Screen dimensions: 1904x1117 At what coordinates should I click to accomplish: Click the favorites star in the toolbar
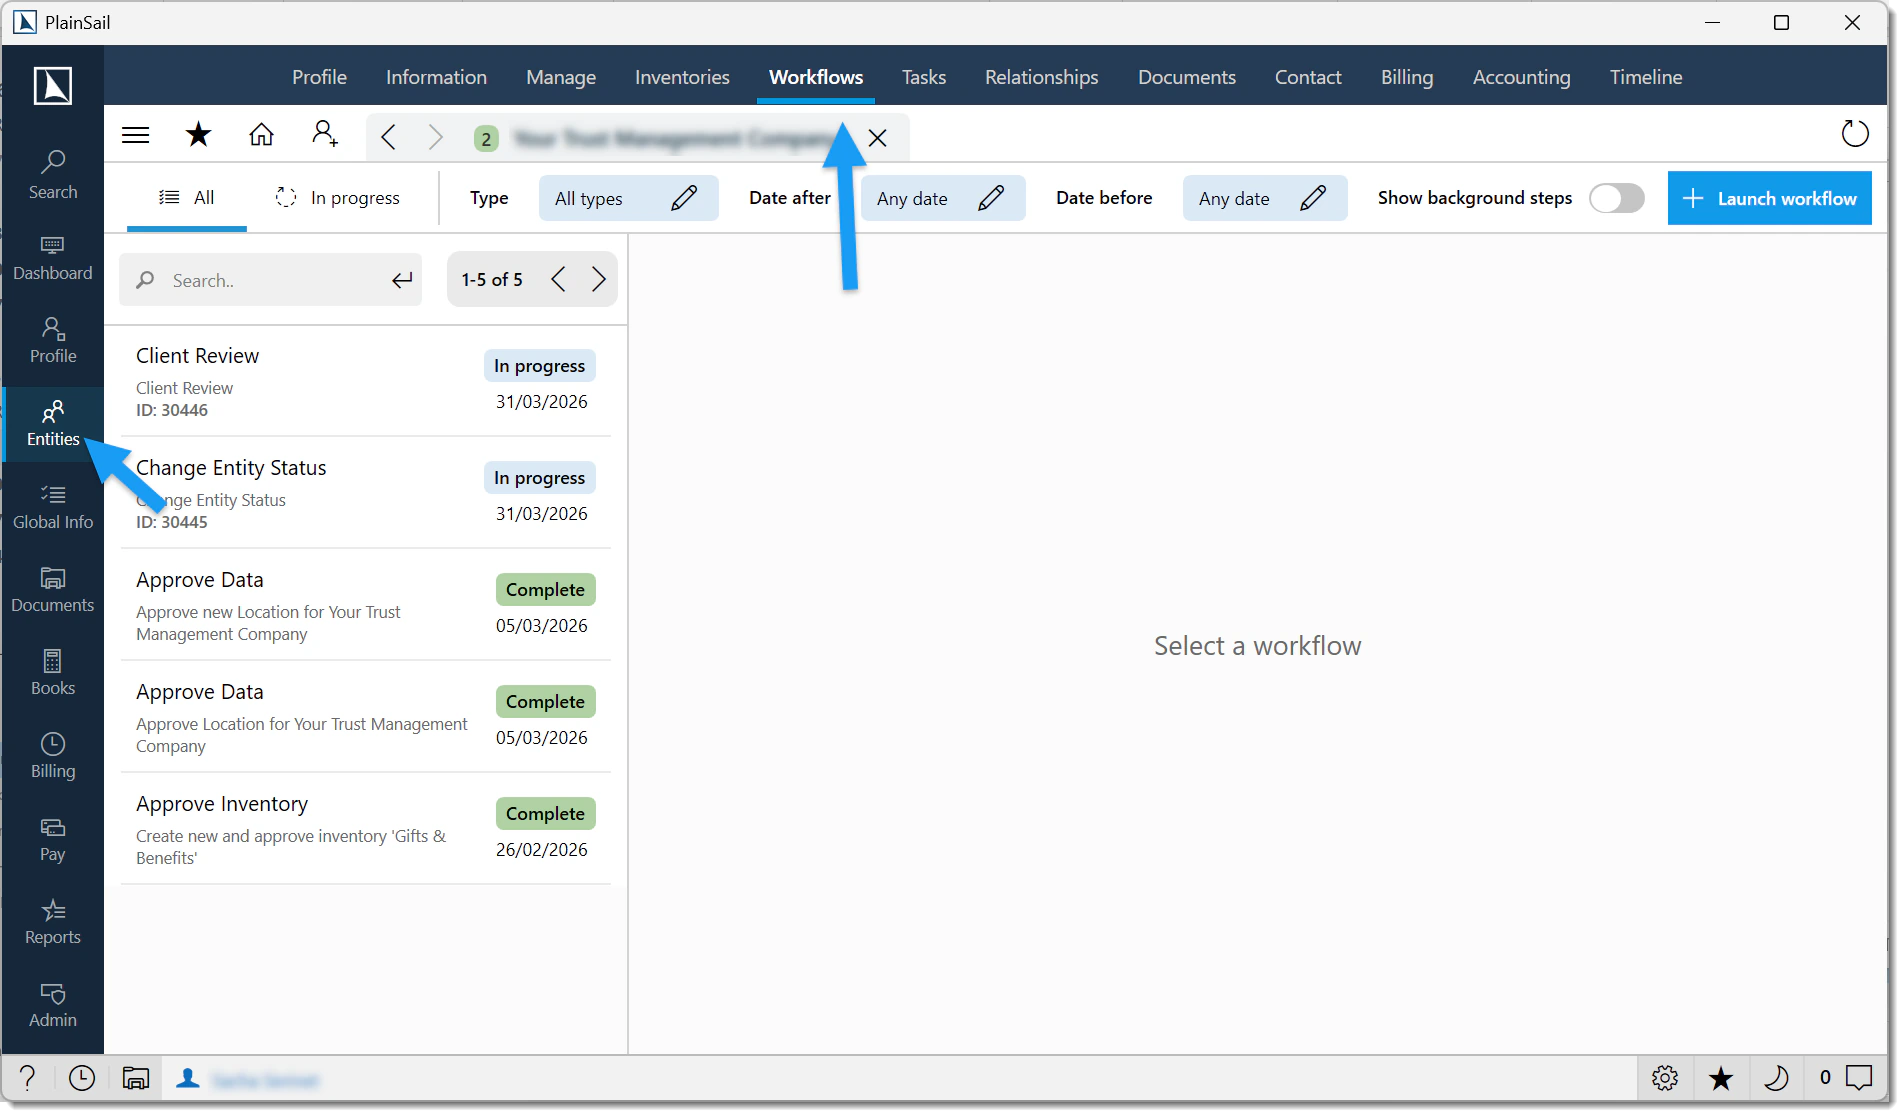coord(198,134)
